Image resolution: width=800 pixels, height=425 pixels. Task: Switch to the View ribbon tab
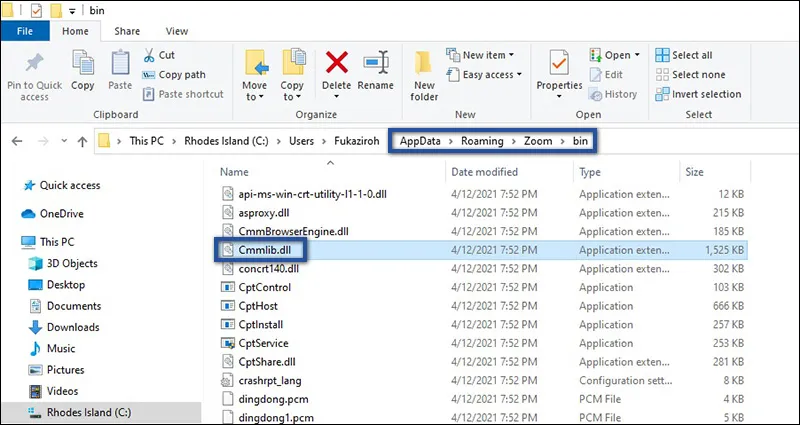click(177, 31)
